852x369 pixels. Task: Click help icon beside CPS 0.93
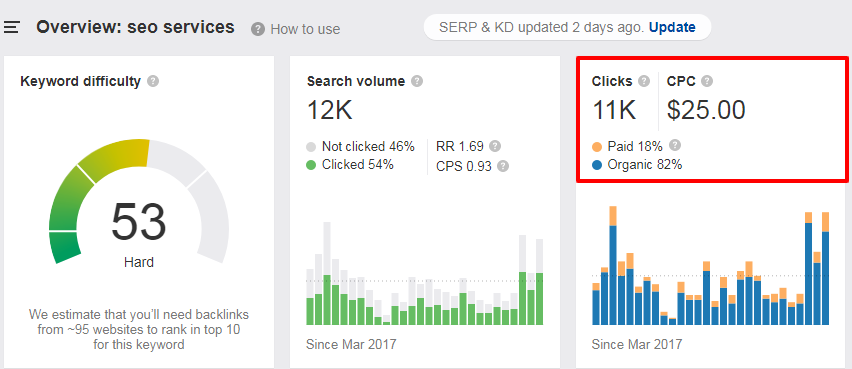click(x=503, y=166)
